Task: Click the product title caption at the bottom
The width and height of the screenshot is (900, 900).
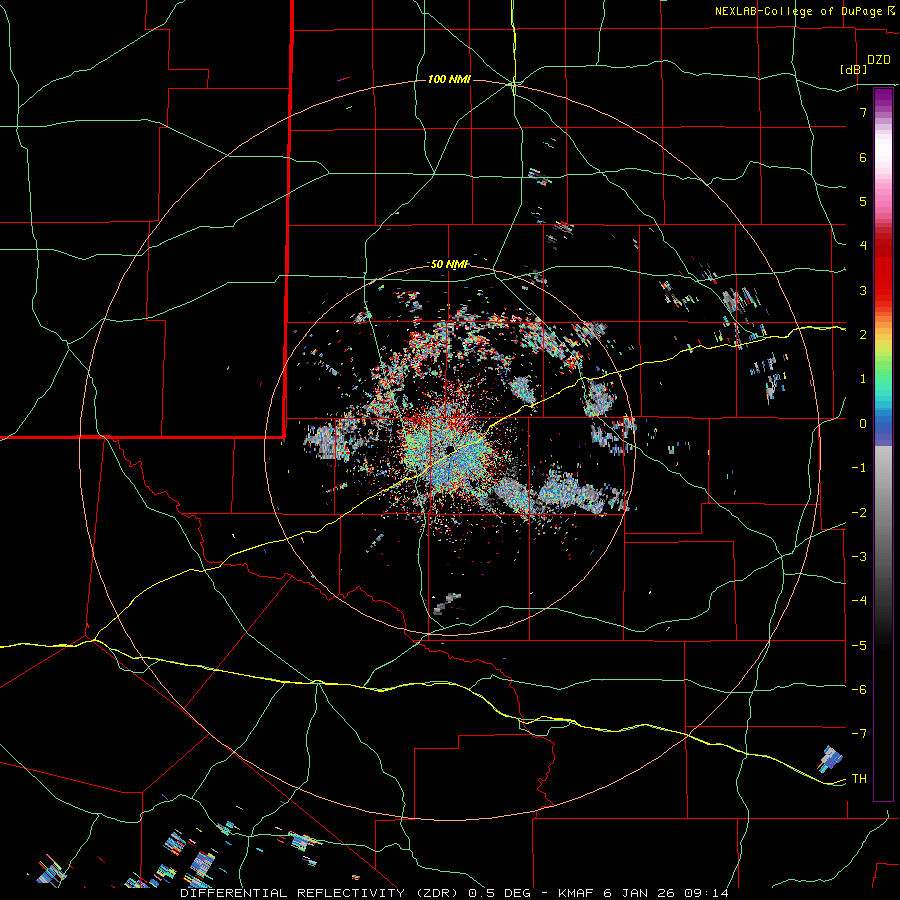Action: coord(454,893)
